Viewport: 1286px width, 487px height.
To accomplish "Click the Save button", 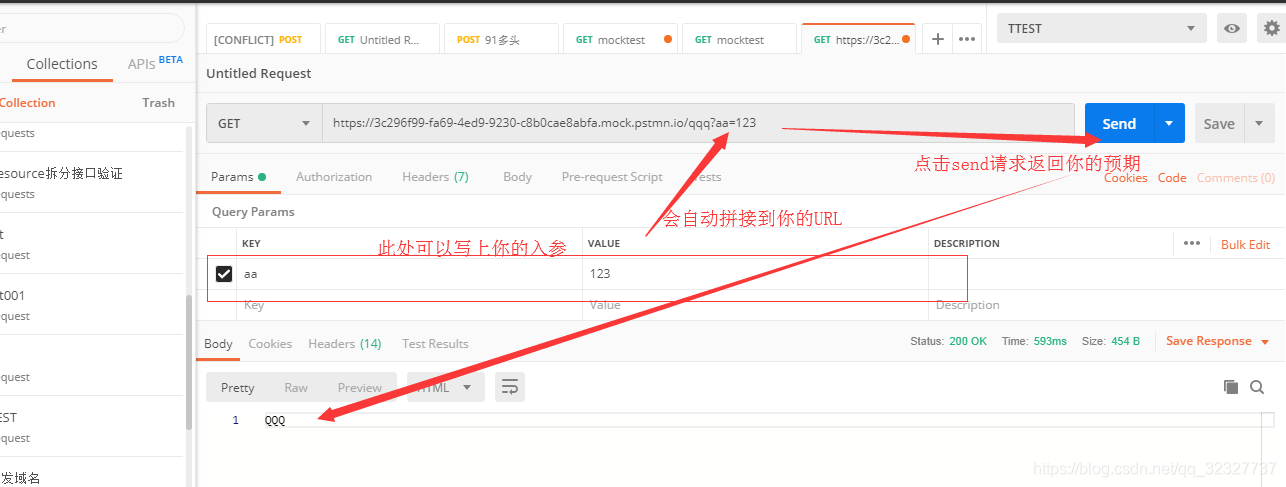I will coord(1219,124).
